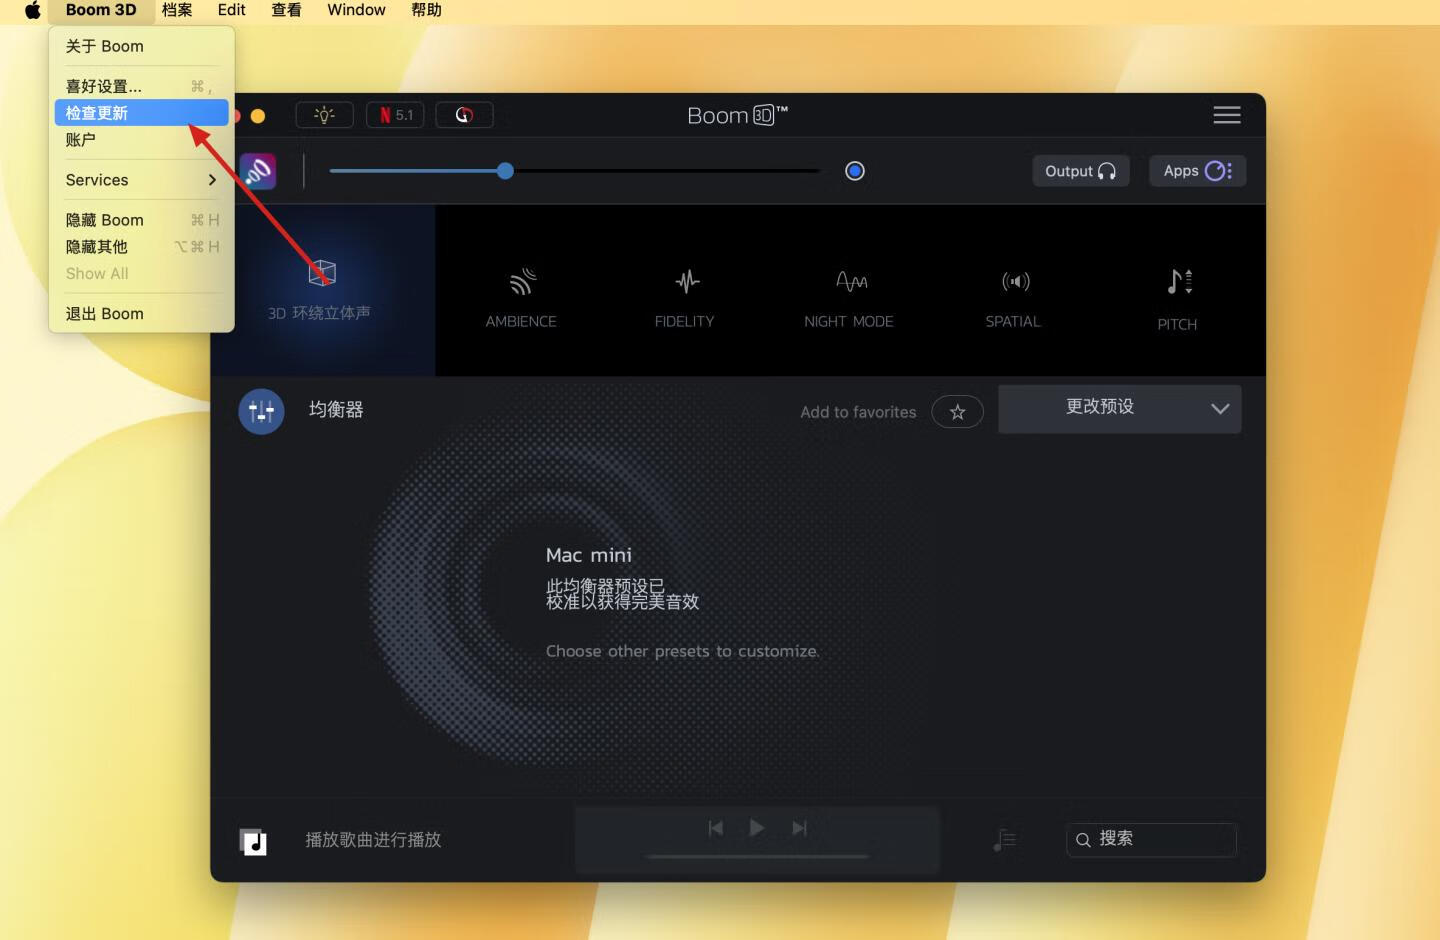Open the 更改预设 preset dropdown

1120,409
